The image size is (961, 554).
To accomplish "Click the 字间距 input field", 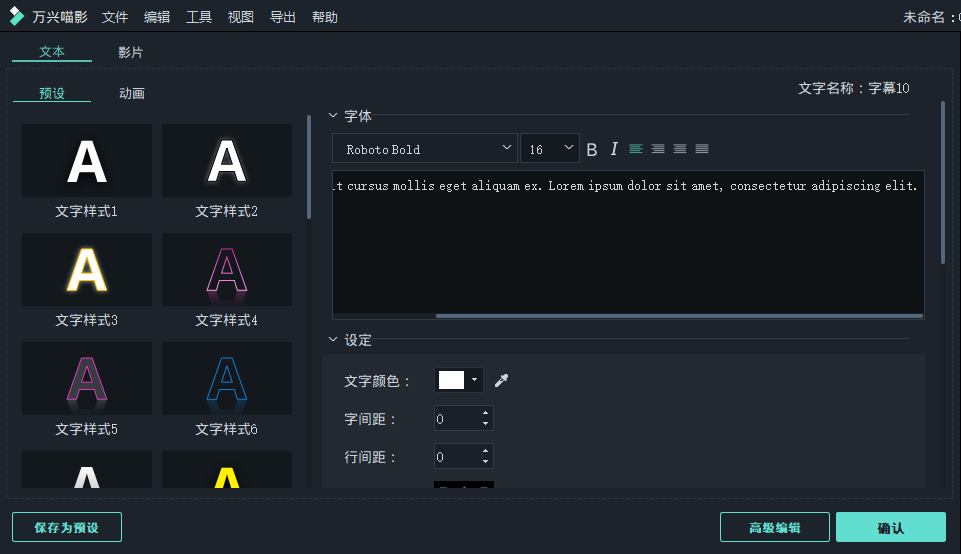I will coord(463,419).
